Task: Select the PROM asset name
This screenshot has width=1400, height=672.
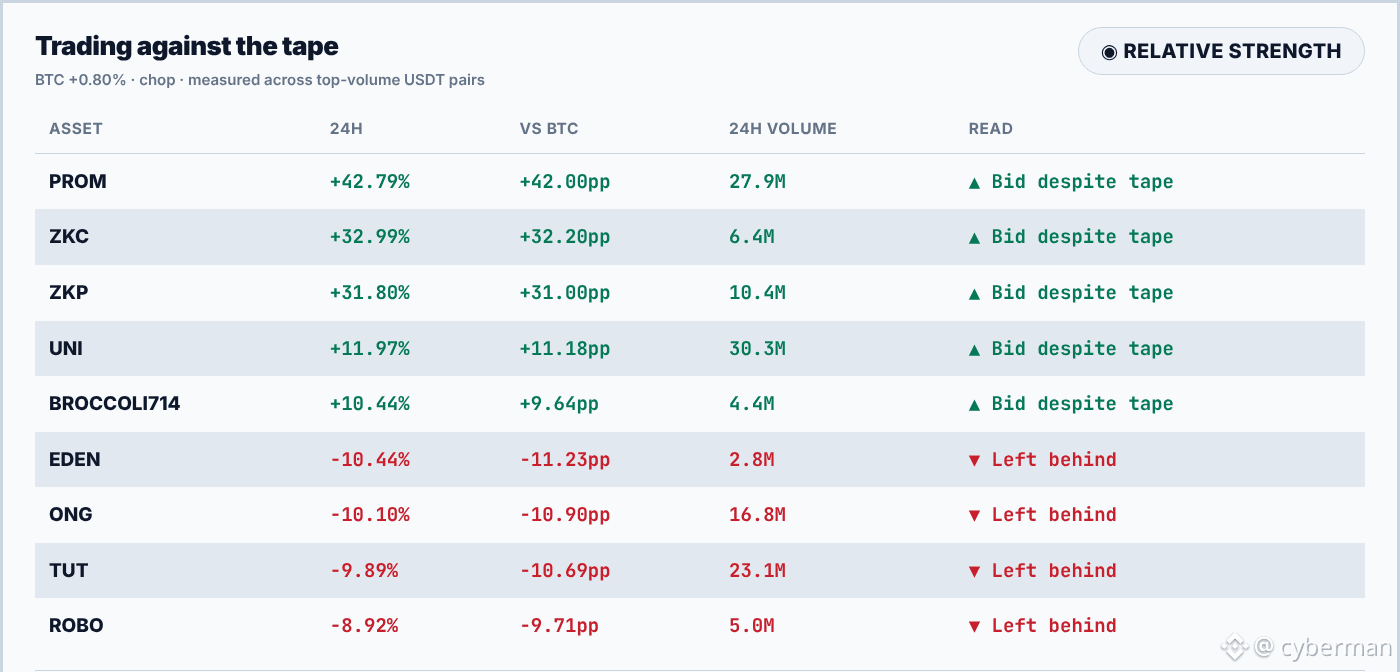Action: [78, 182]
